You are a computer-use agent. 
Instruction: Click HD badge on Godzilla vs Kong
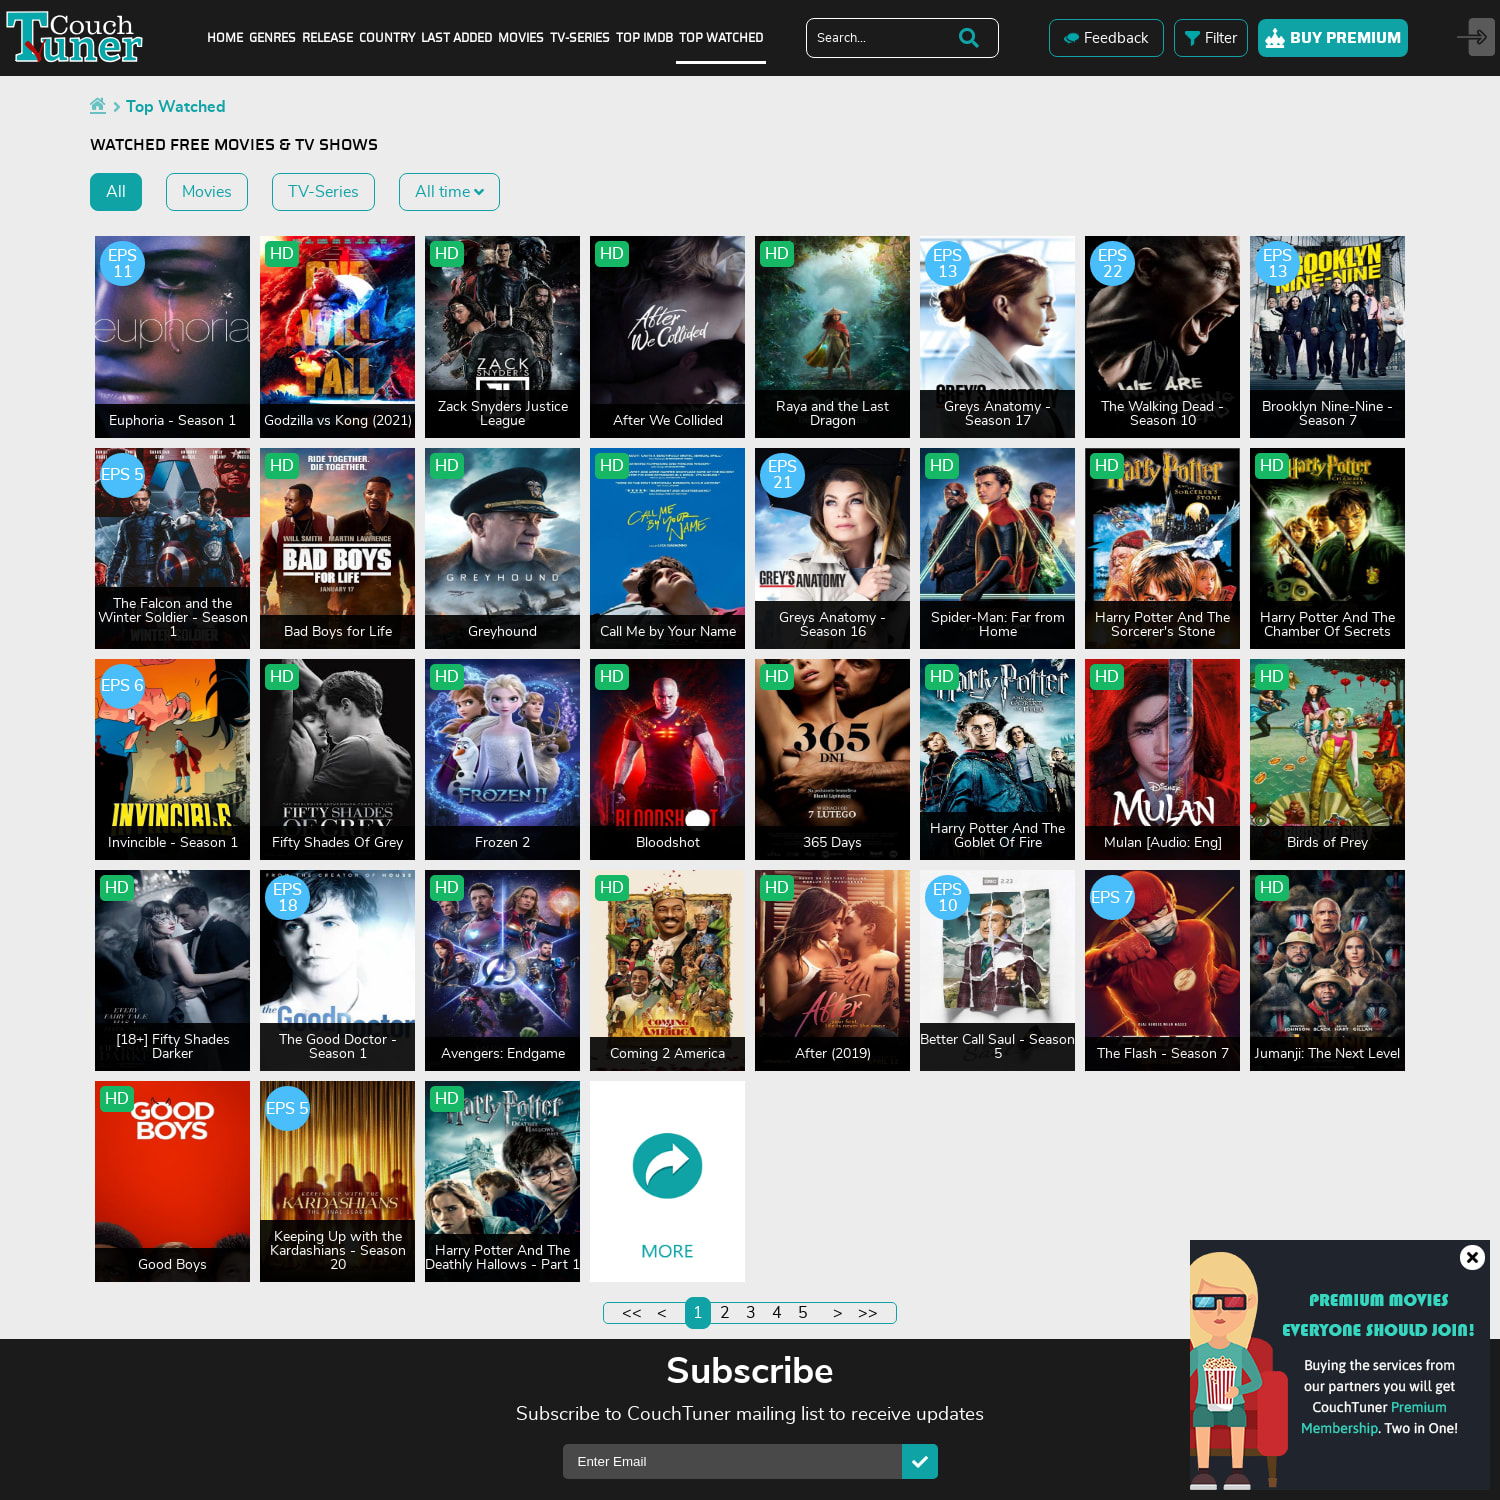coord(282,254)
